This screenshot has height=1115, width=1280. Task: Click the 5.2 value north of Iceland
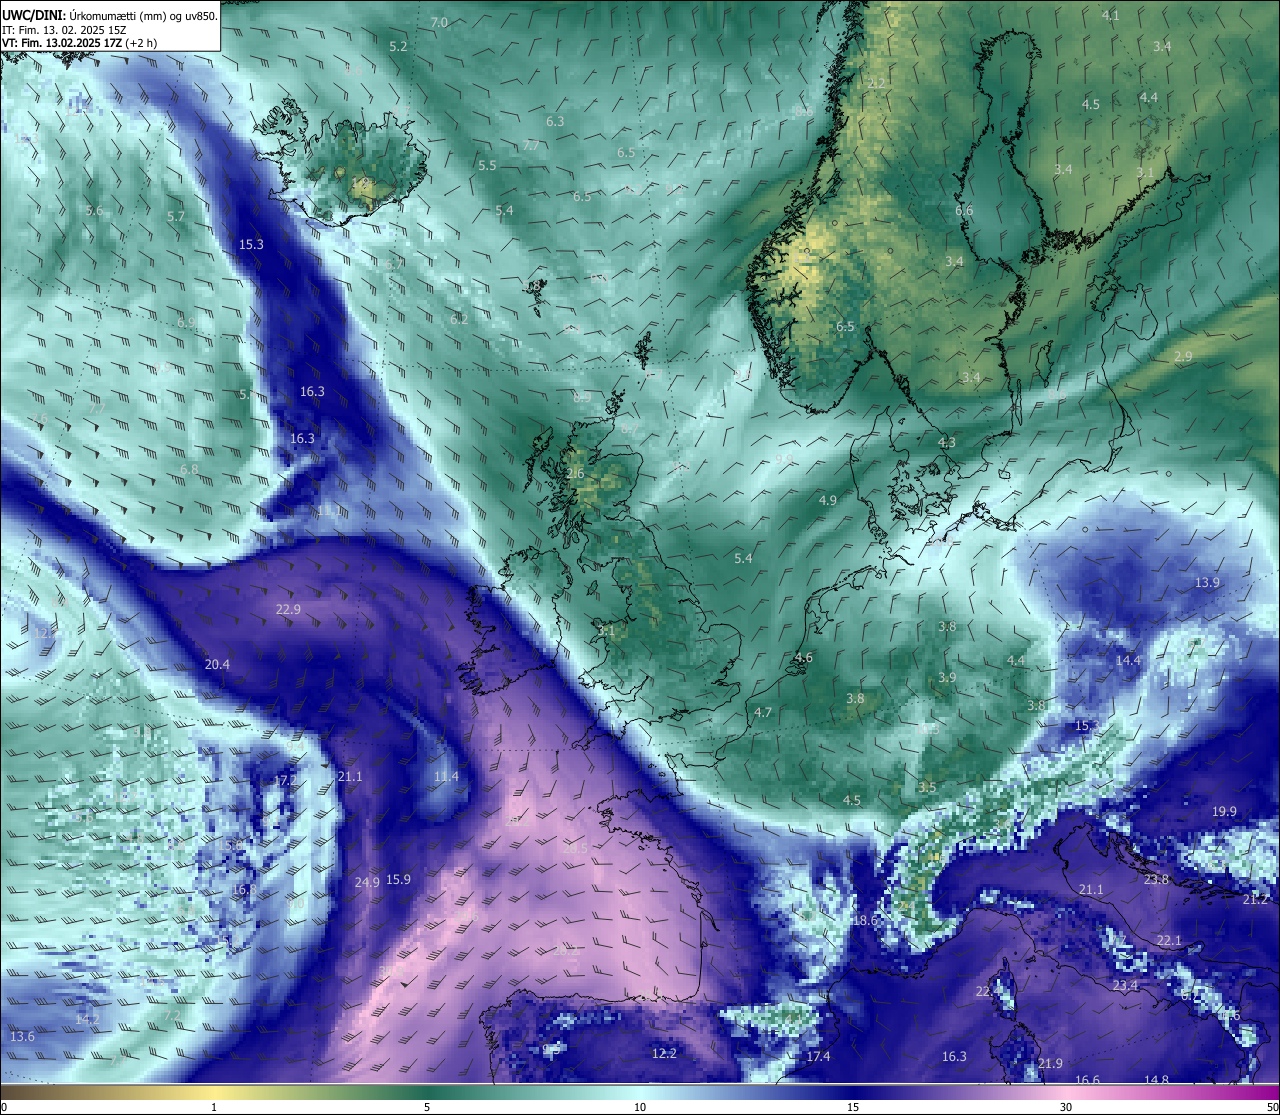pos(398,46)
